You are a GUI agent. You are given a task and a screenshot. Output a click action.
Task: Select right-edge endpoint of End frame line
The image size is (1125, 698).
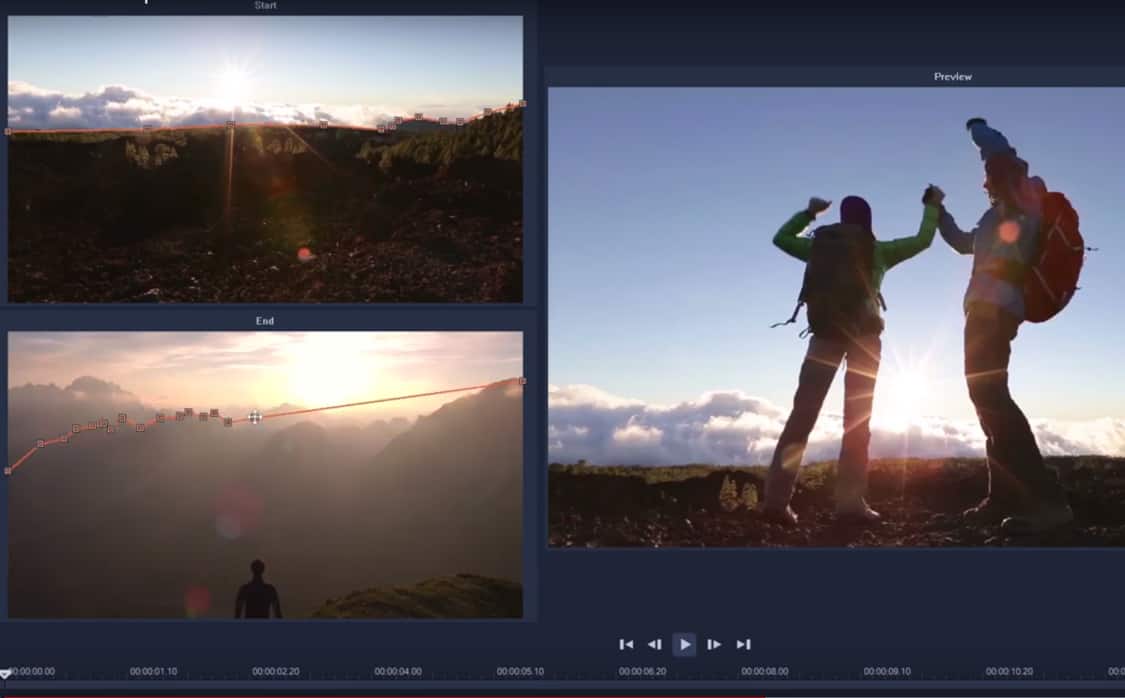pyautogui.click(x=521, y=380)
